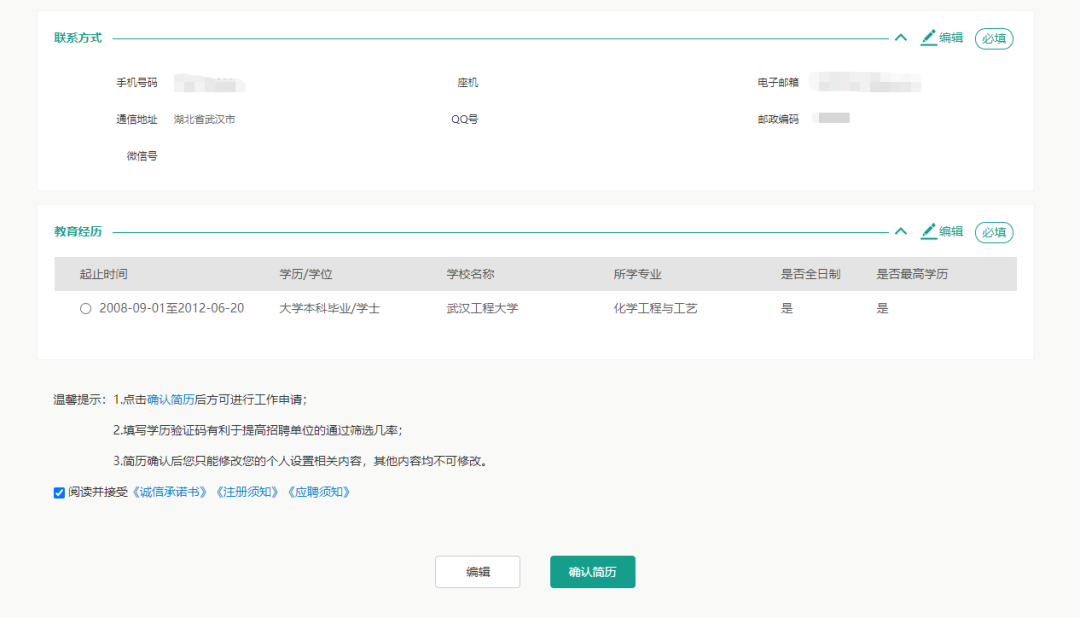Open the 《诚信承诺书》 link
The height and width of the screenshot is (618, 1080).
pyautogui.click(x=169, y=492)
